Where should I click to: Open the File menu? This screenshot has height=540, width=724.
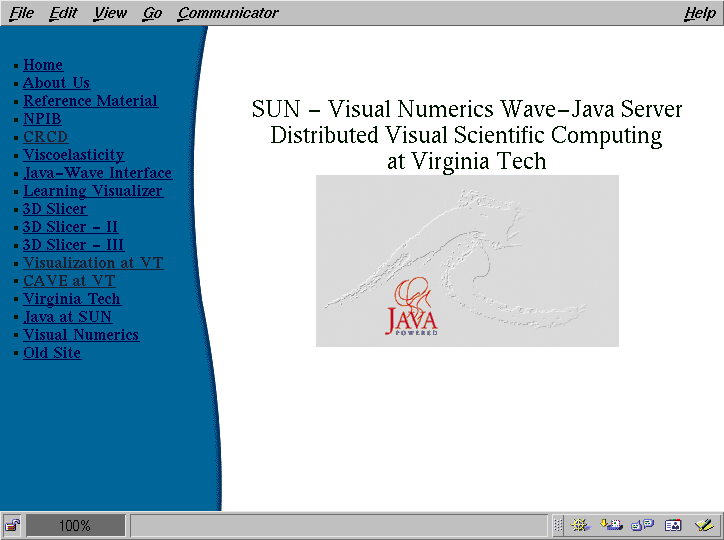click(x=22, y=13)
